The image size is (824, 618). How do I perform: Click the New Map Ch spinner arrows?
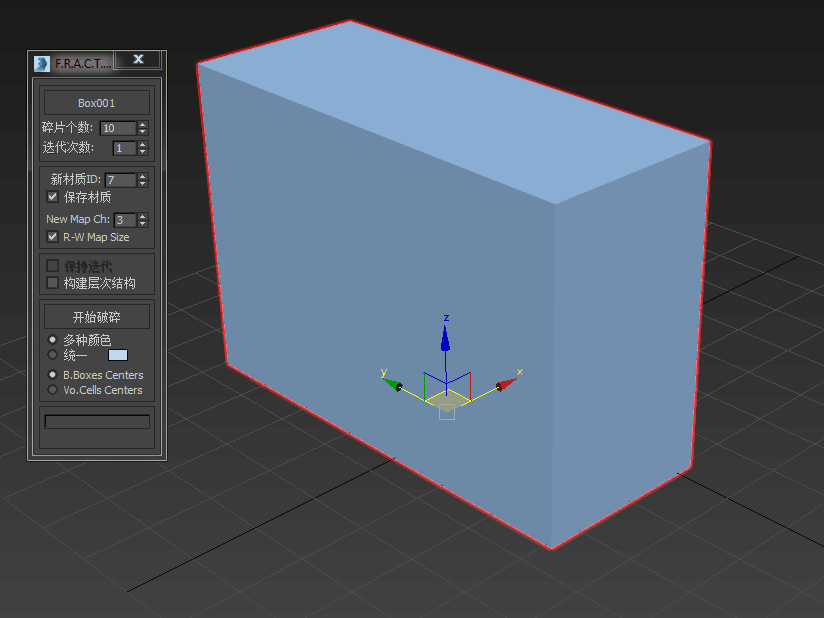pos(143,220)
